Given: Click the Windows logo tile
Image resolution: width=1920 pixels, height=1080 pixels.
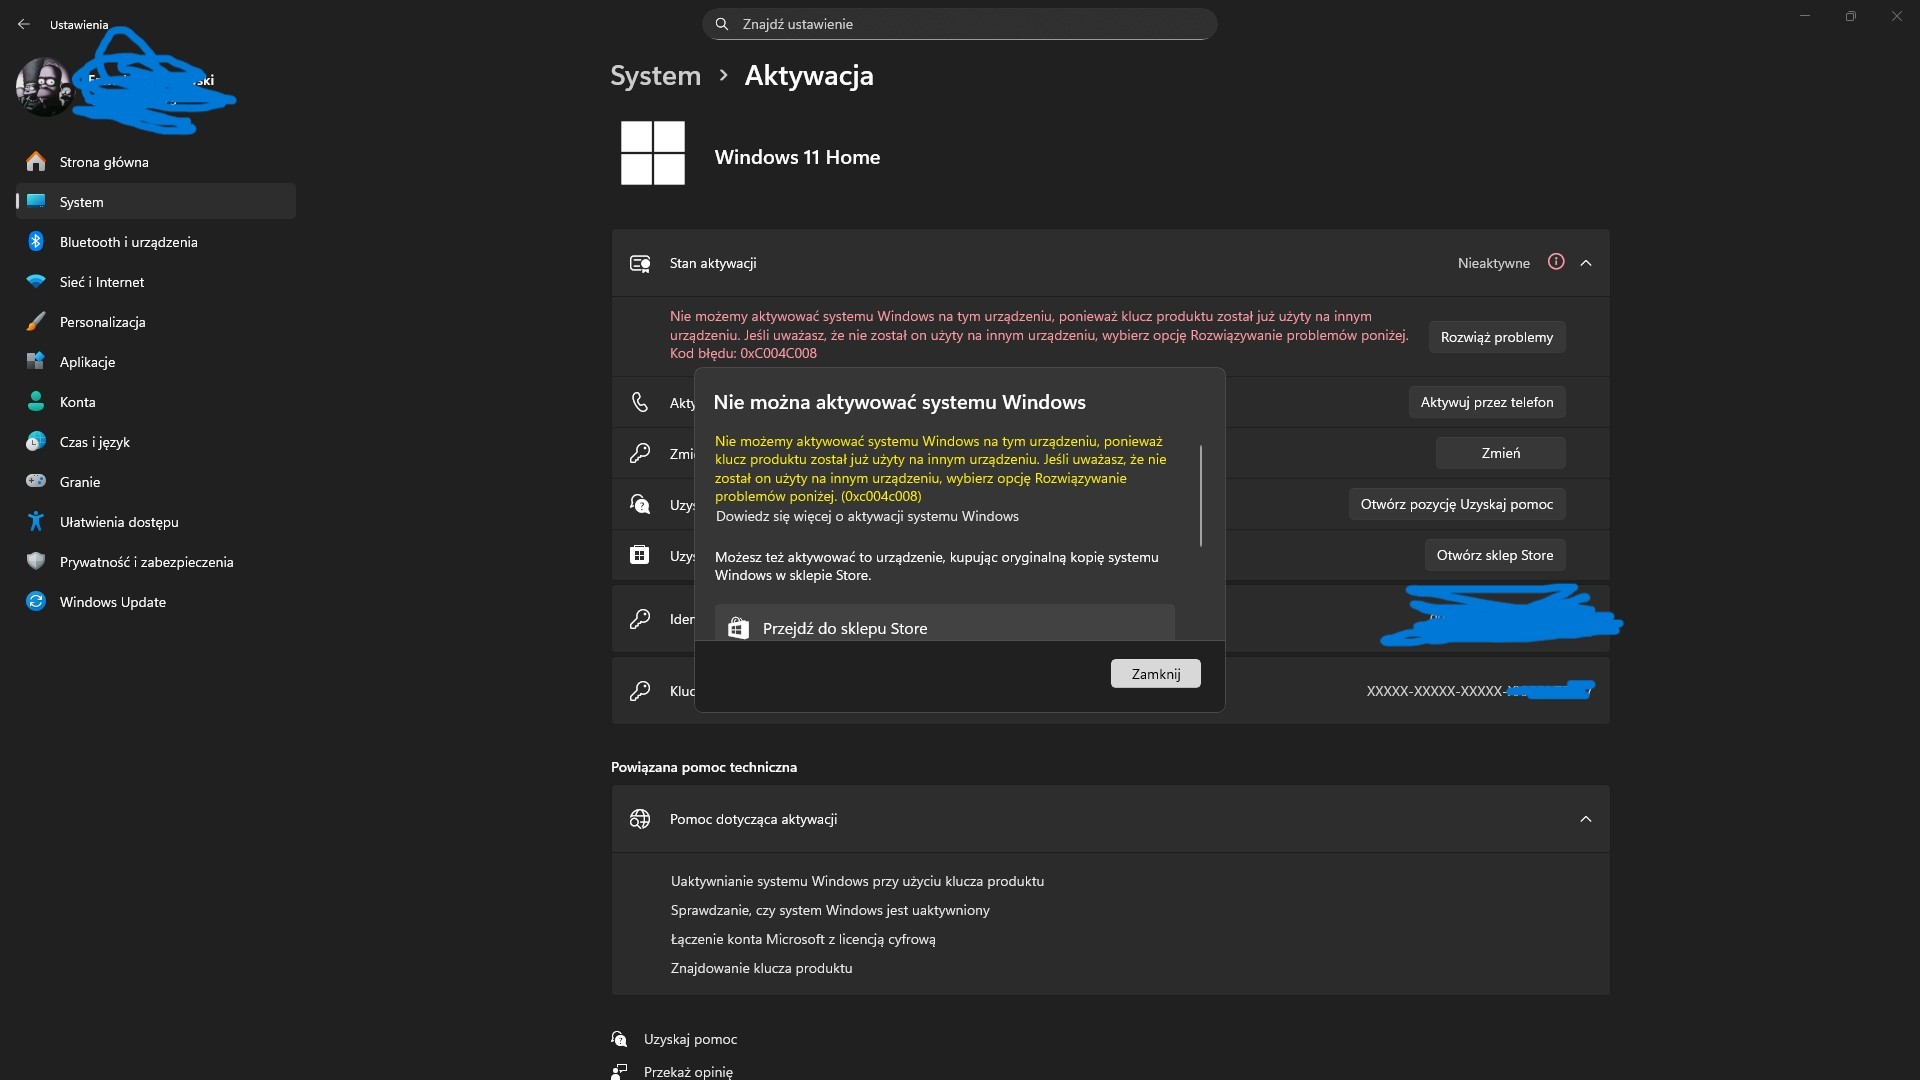Looking at the screenshot, I should coord(653,153).
